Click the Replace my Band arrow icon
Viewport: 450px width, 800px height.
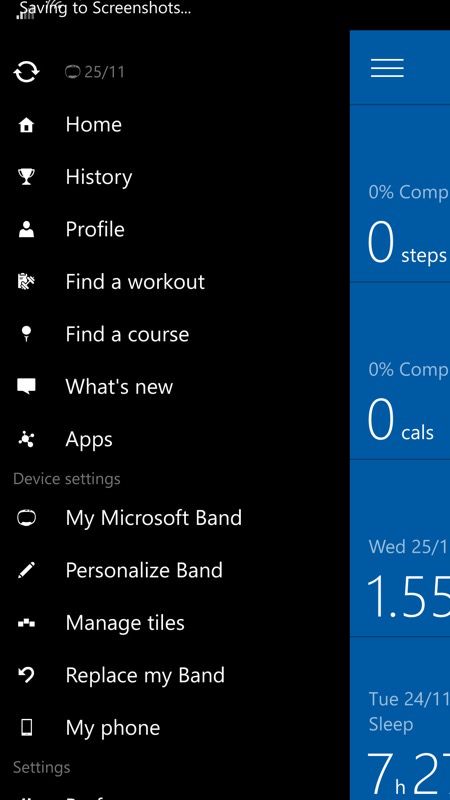(26, 675)
